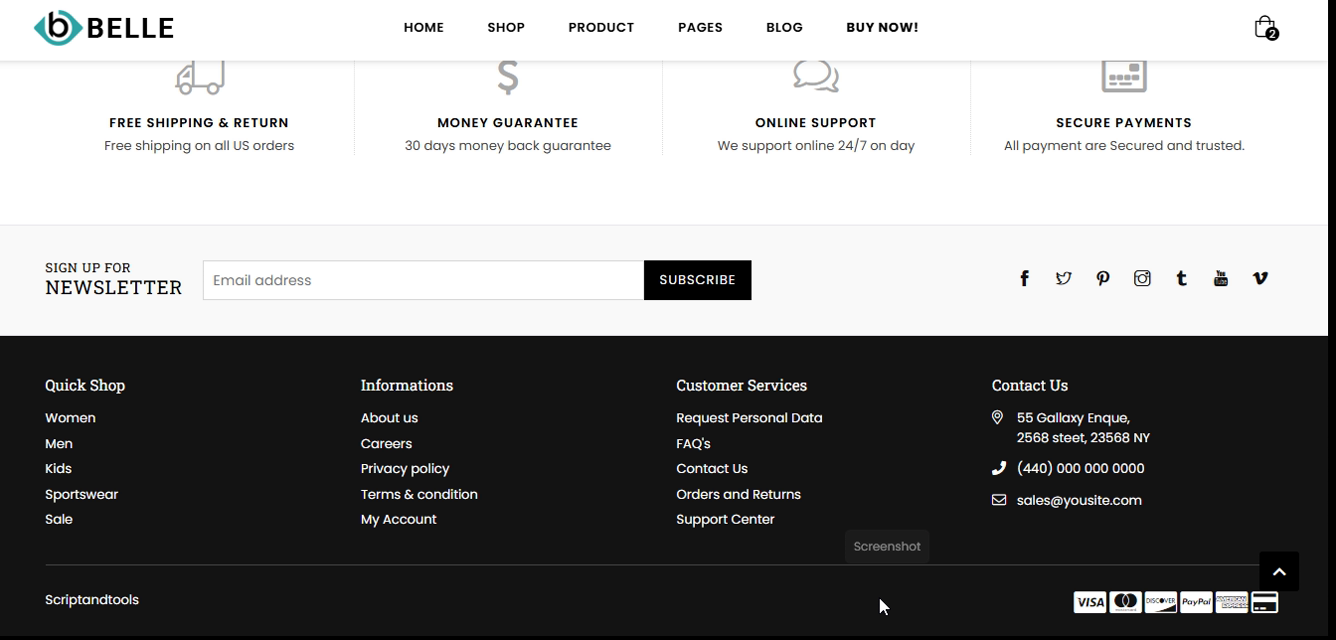Open the Pages menu item

point(700,27)
